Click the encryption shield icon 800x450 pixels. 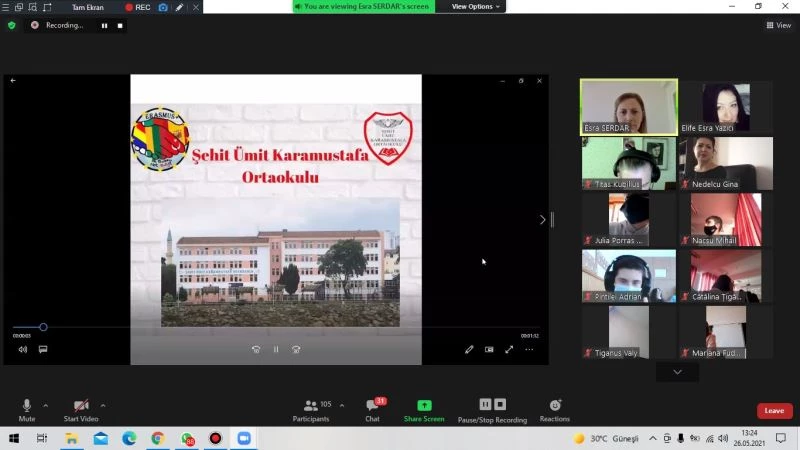pyautogui.click(x=12, y=25)
